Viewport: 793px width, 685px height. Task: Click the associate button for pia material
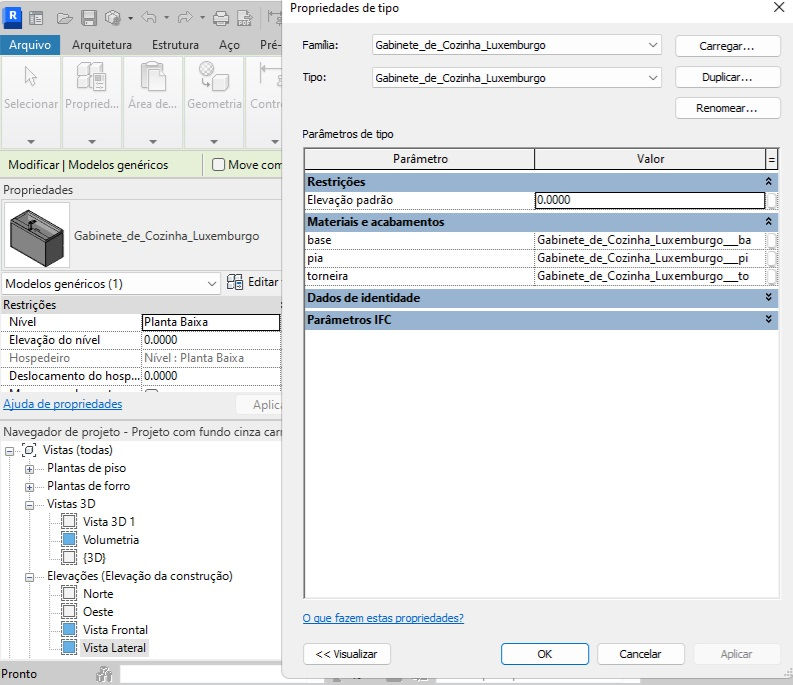pos(771,258)
